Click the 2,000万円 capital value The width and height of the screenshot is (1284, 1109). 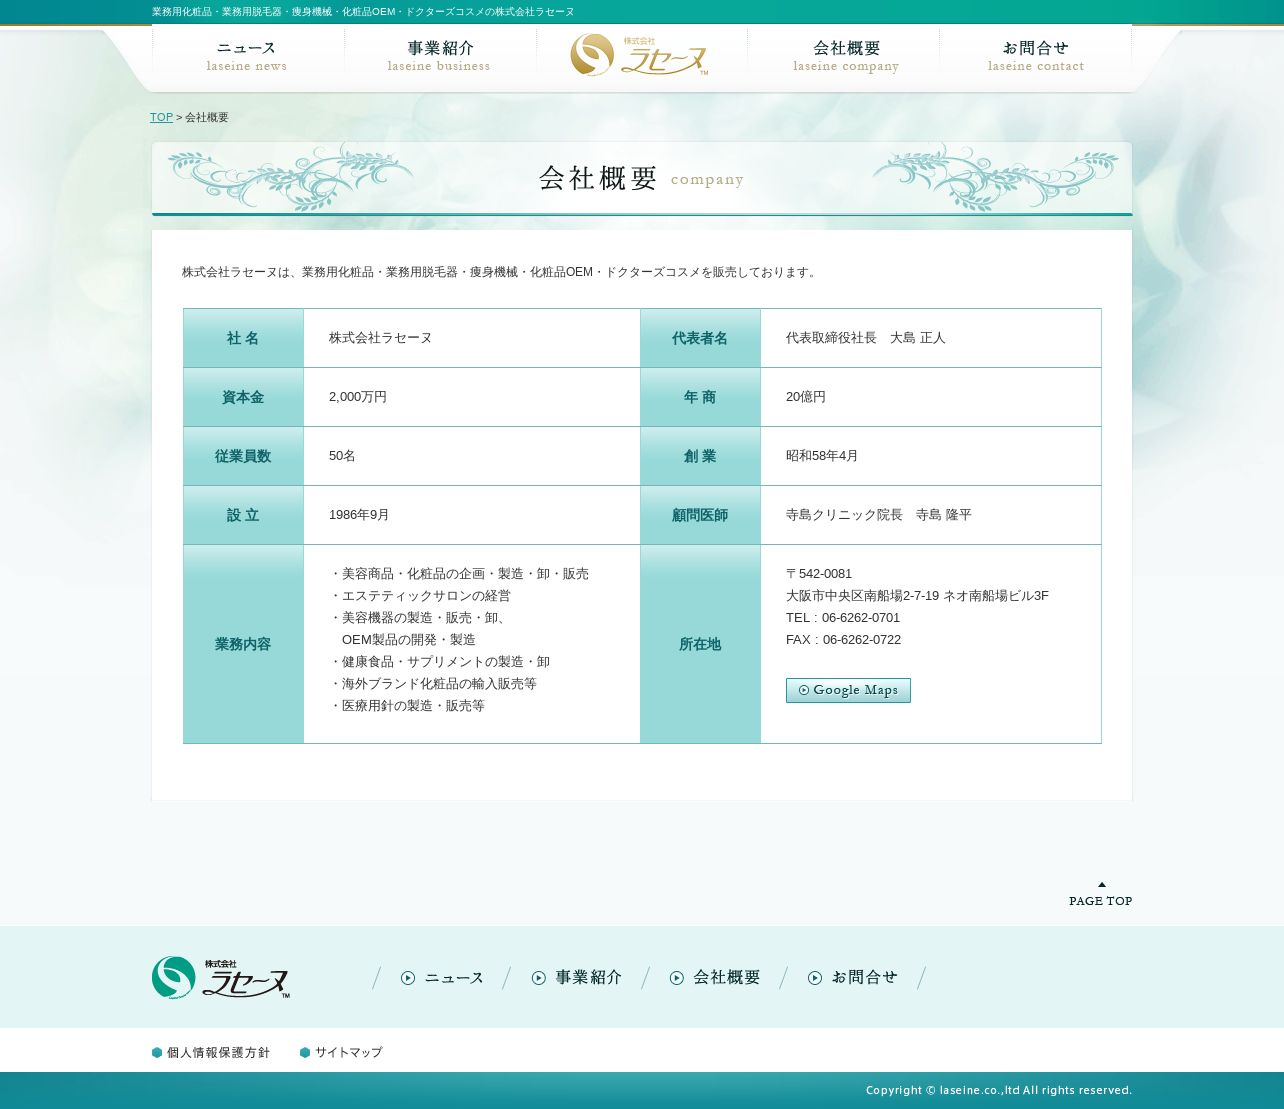(x=358, y=397)
